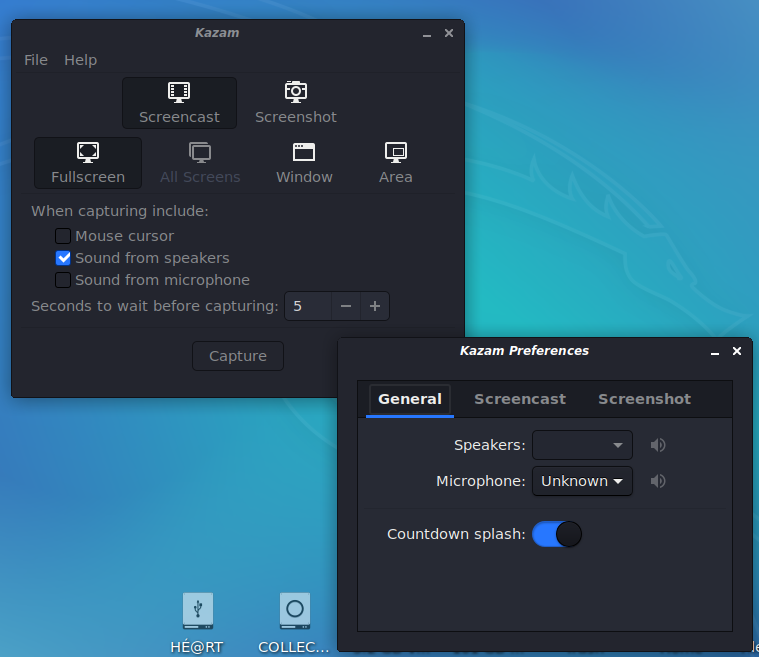759x657 pixels.
Task: Choose Window capture mode
Action: coord(304,163)
